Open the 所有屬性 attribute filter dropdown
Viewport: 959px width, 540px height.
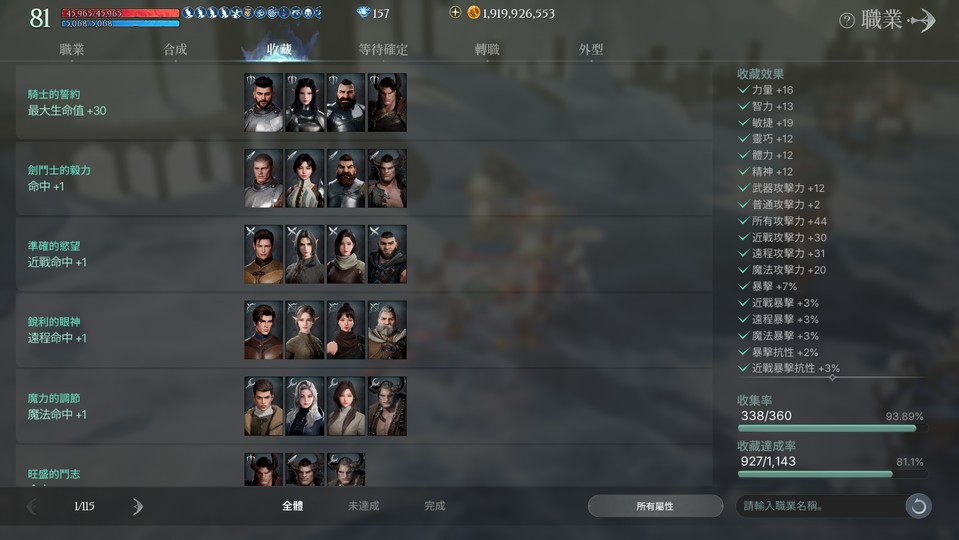click(x=655, y=506)
